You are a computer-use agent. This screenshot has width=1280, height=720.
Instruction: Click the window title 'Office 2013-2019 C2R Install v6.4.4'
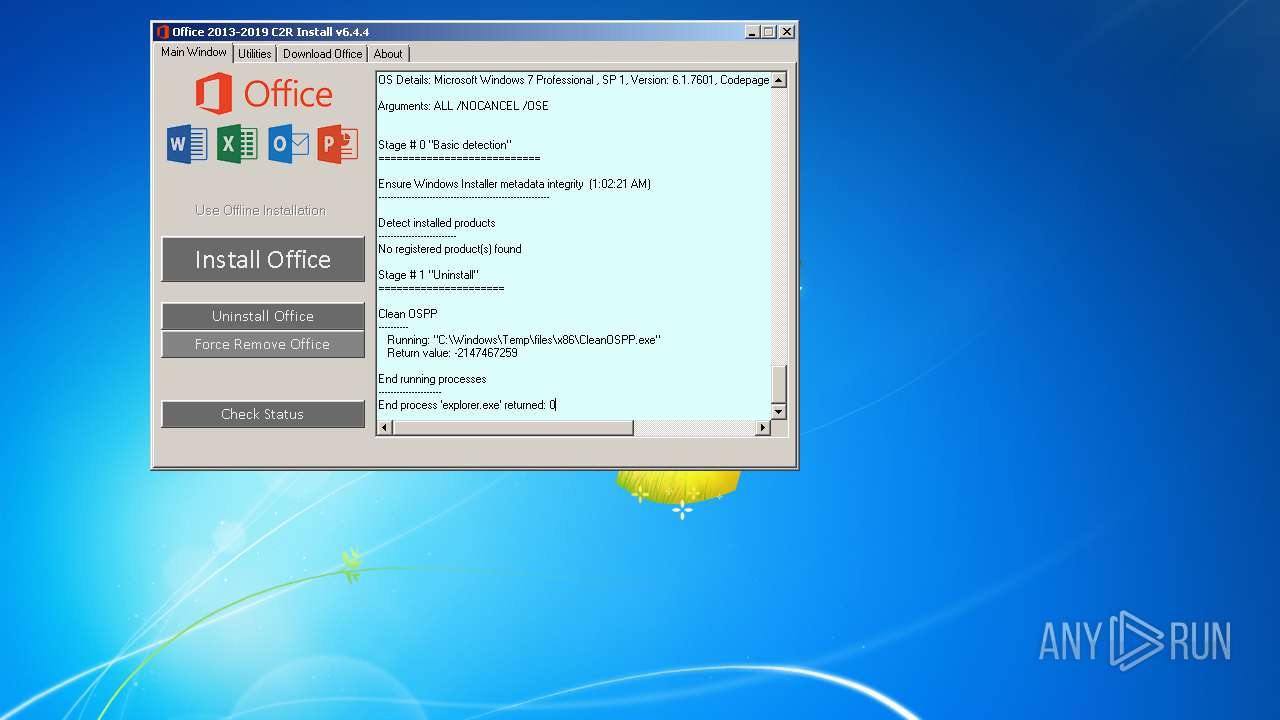click(270, 32)
